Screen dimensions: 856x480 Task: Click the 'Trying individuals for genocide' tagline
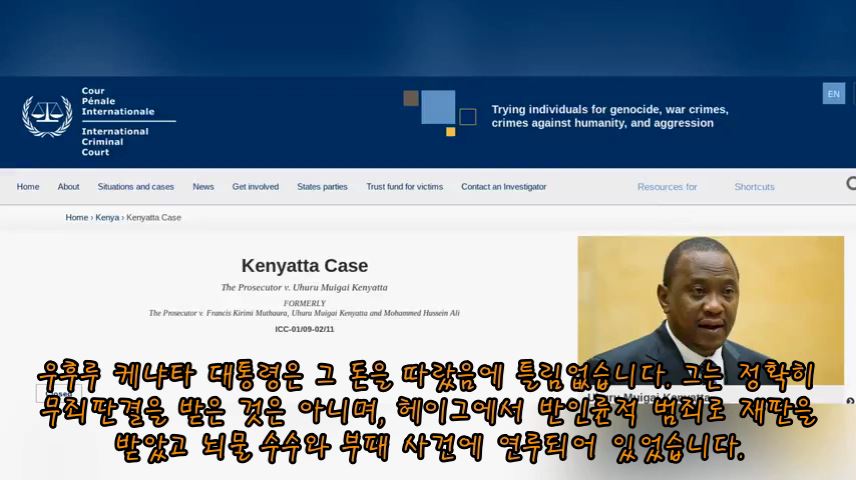(x=610, y=116)
